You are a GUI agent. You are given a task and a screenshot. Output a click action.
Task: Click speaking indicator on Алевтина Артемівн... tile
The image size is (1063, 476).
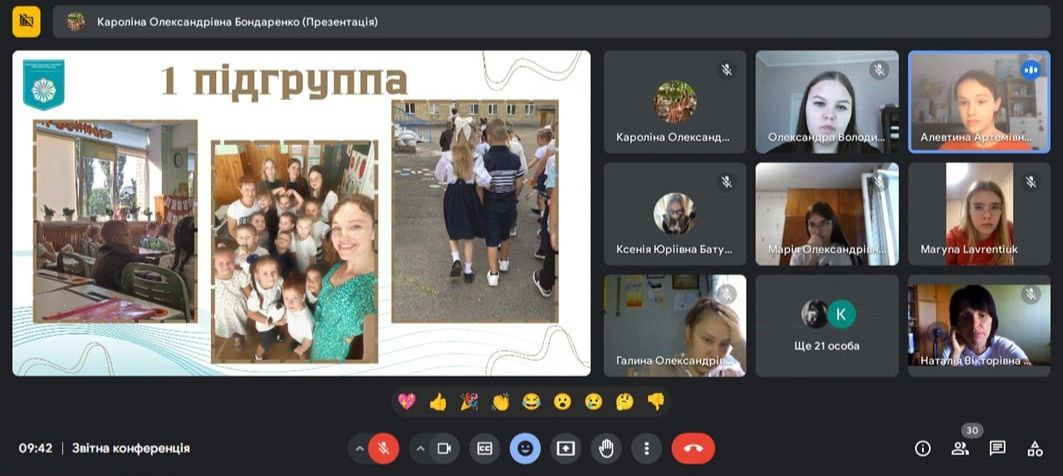click(x=1030, y=70)
